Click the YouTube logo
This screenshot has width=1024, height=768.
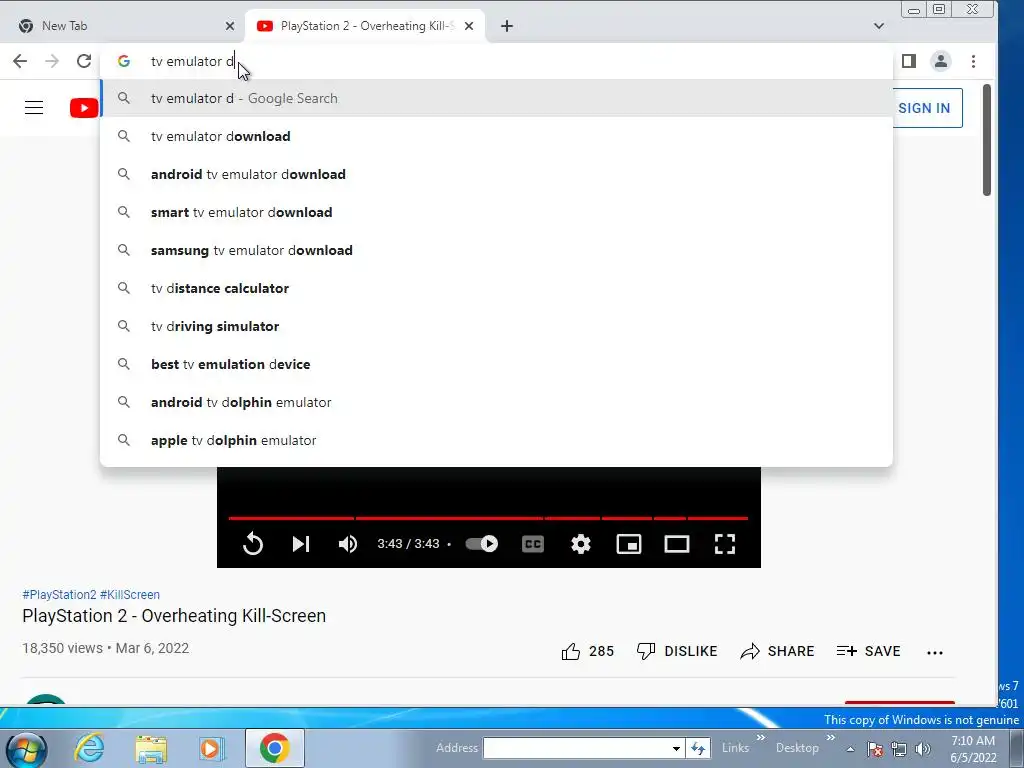pyautogui.click(x=84, y=108)
